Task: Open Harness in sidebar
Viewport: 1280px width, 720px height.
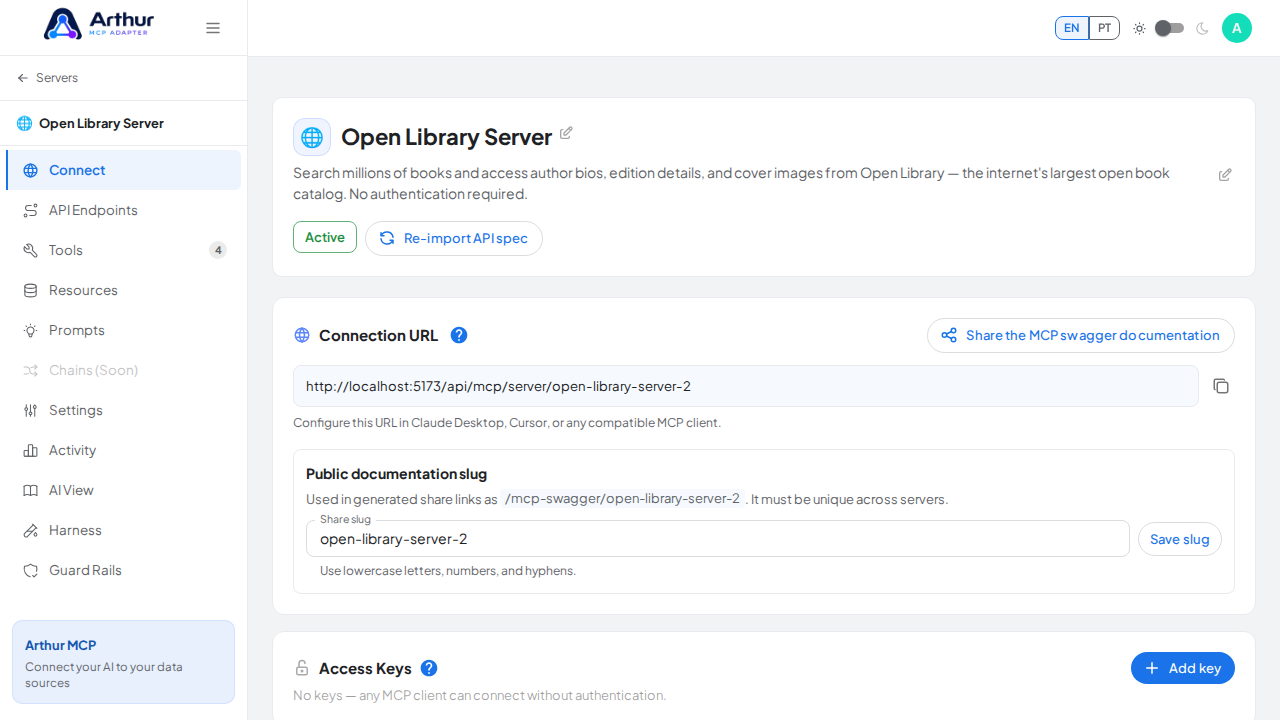Action: tap(124, 530)
